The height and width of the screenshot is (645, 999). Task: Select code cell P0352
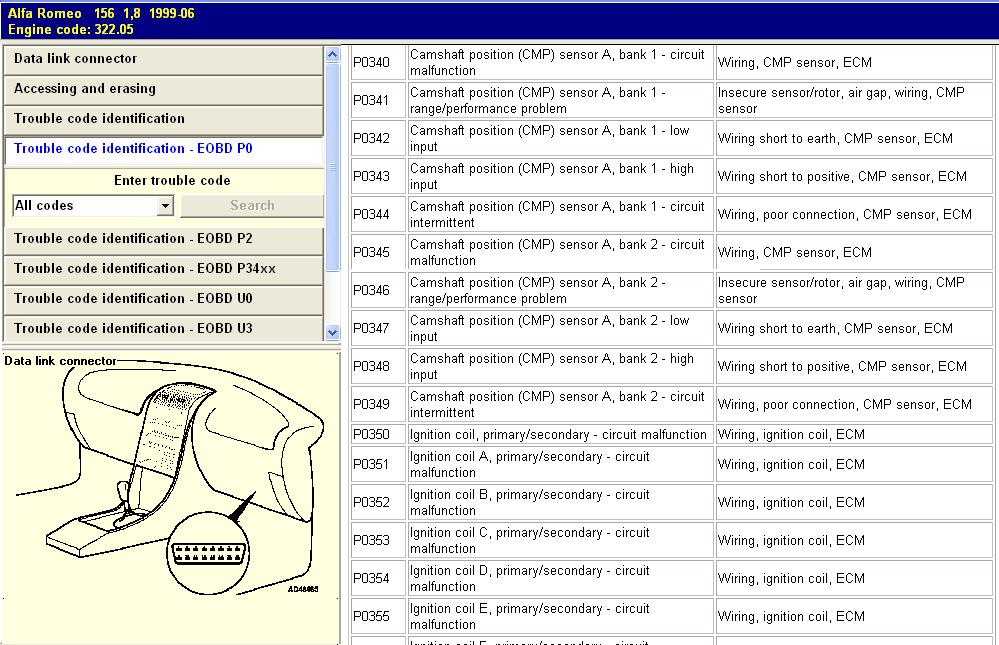[378, 503]
